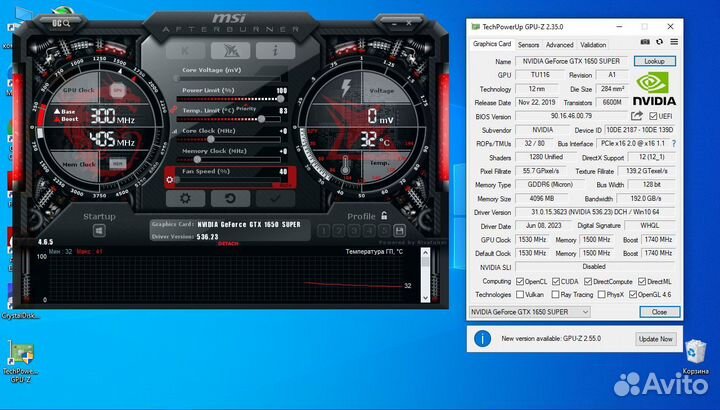This screenshot has height=410, width=720.
Task: Click GPU-Z refresh icon
Action: click(x=659, y=42)
